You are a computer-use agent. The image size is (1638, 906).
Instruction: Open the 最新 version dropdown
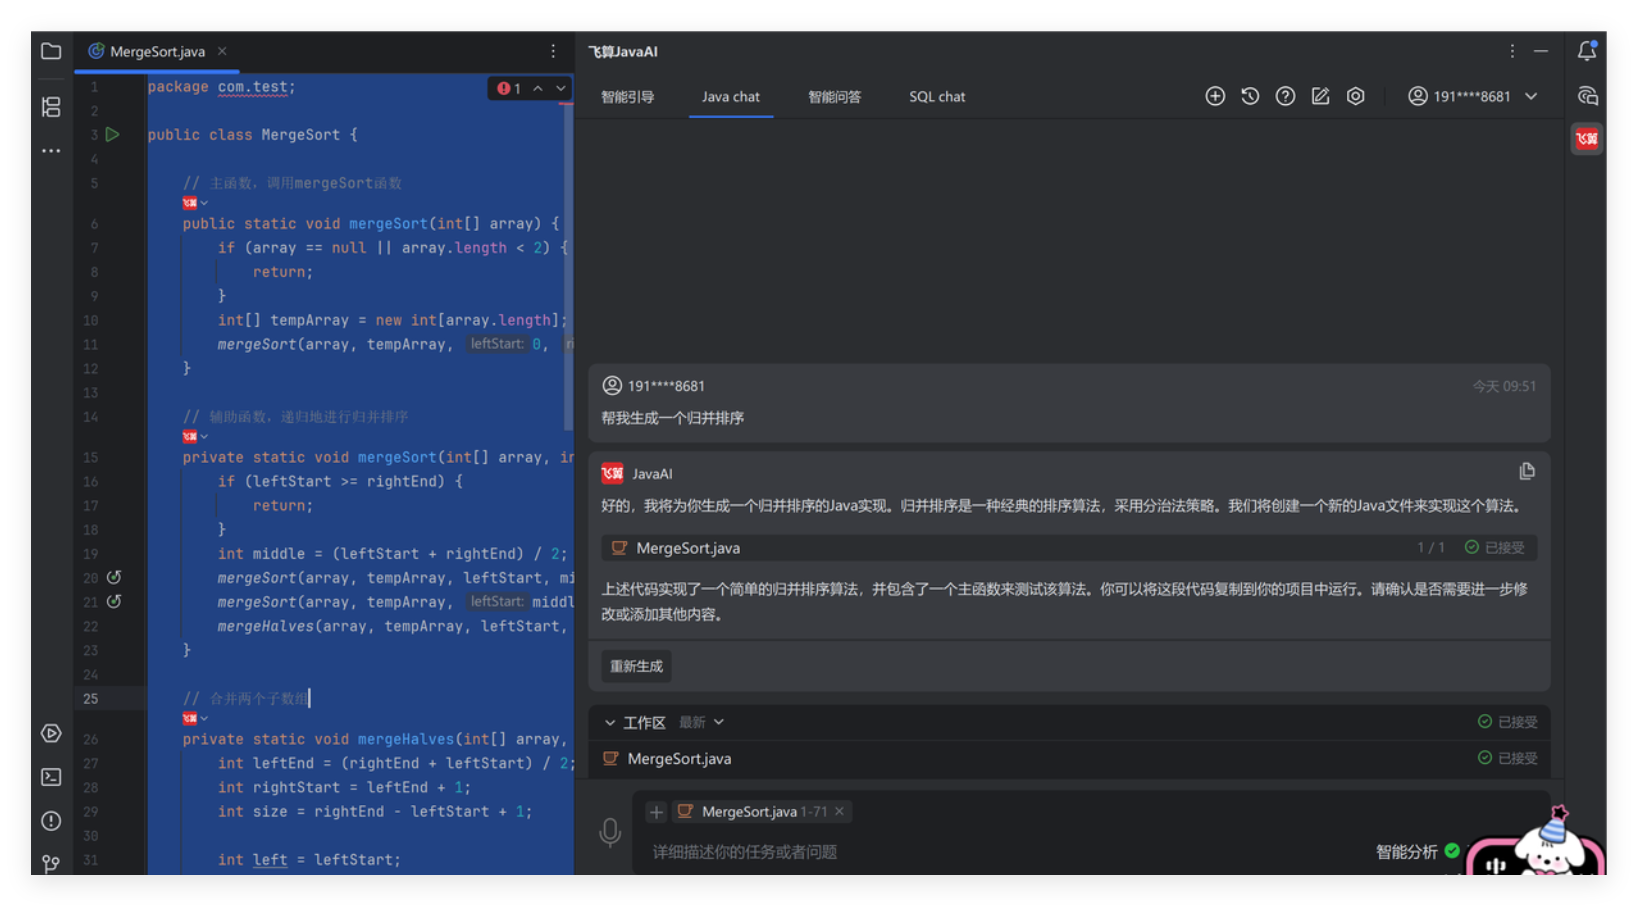coord(701,722)
